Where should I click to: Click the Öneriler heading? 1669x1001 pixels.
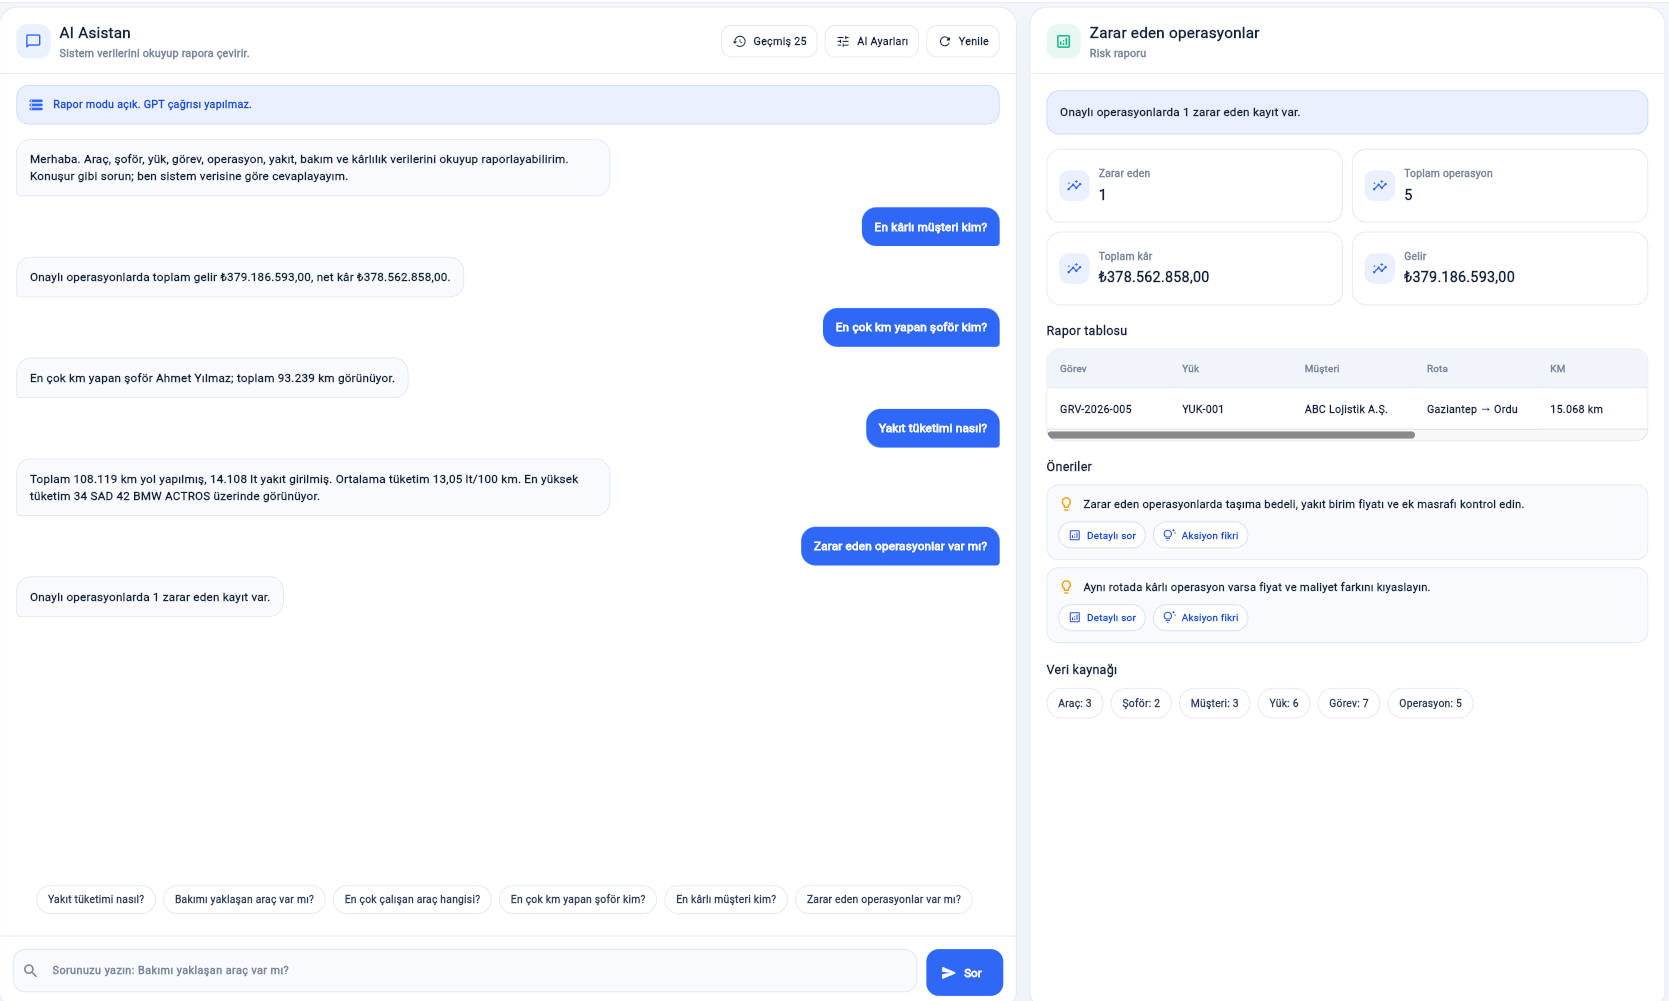tap(1069, 466)
